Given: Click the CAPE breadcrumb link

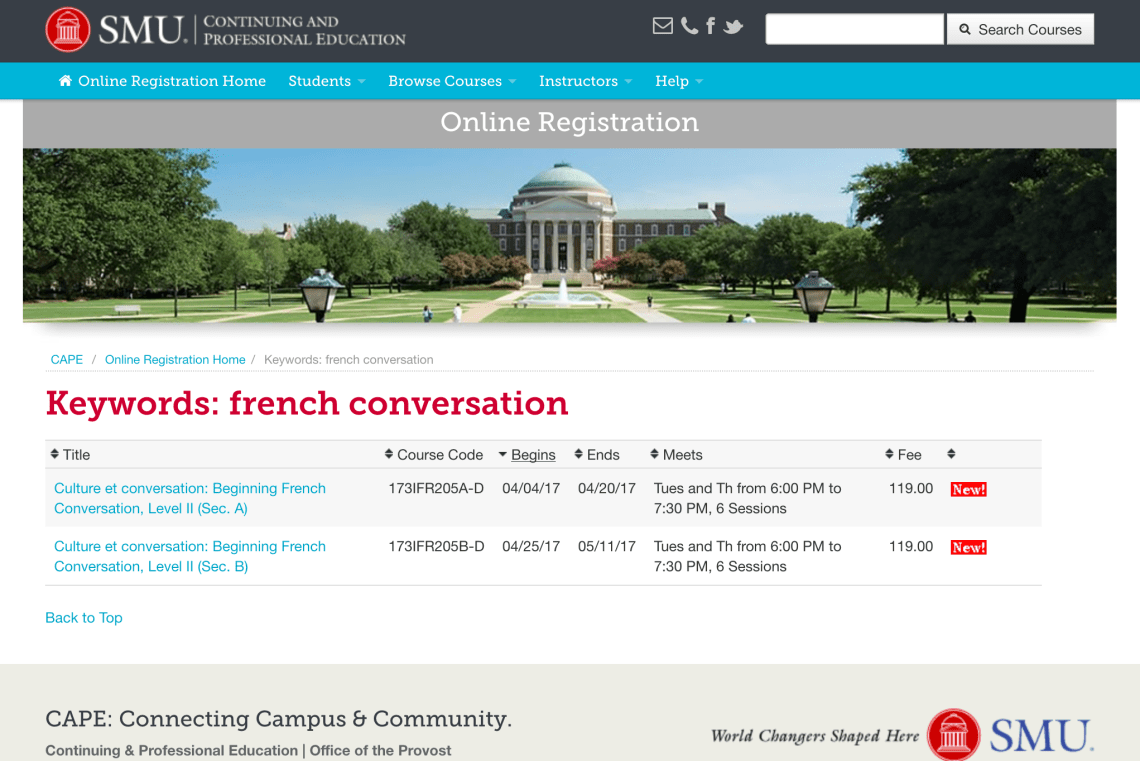Looking at the screenshot, I should point(67,359).
